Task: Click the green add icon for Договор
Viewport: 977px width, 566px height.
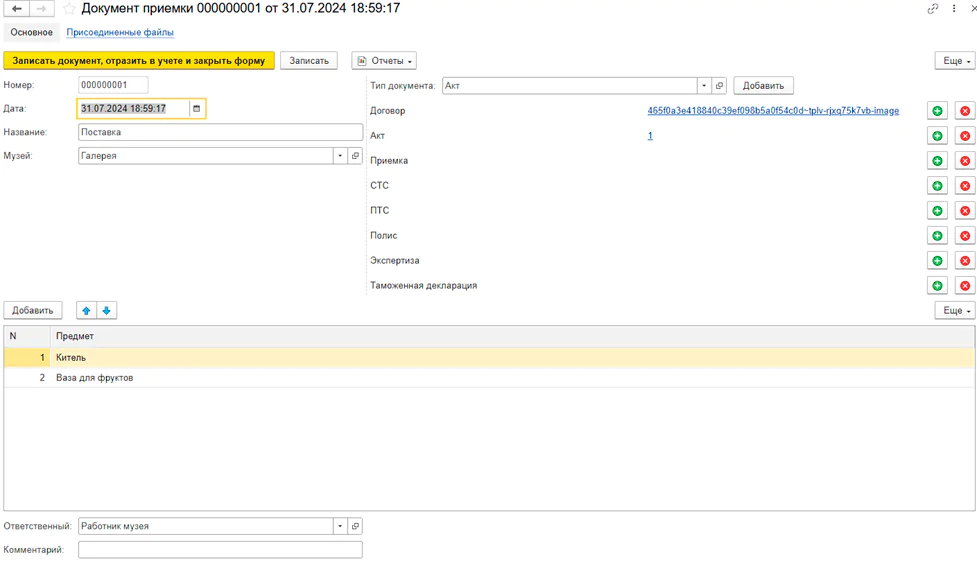Action: pos(937,111)
